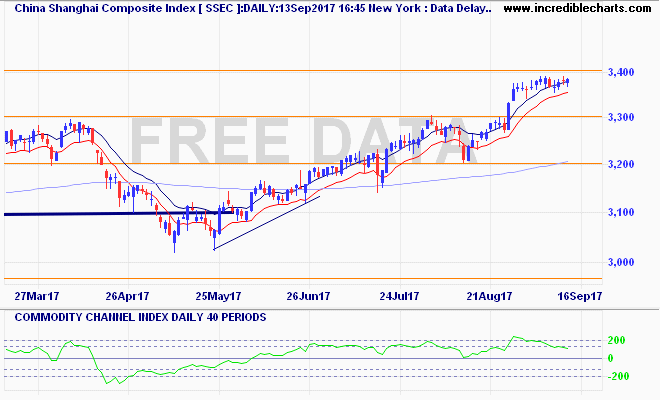The width and height of the screenshot is (660, 400).
Task: Select the 0 level on the CCI scale
Action: point(611,358)
